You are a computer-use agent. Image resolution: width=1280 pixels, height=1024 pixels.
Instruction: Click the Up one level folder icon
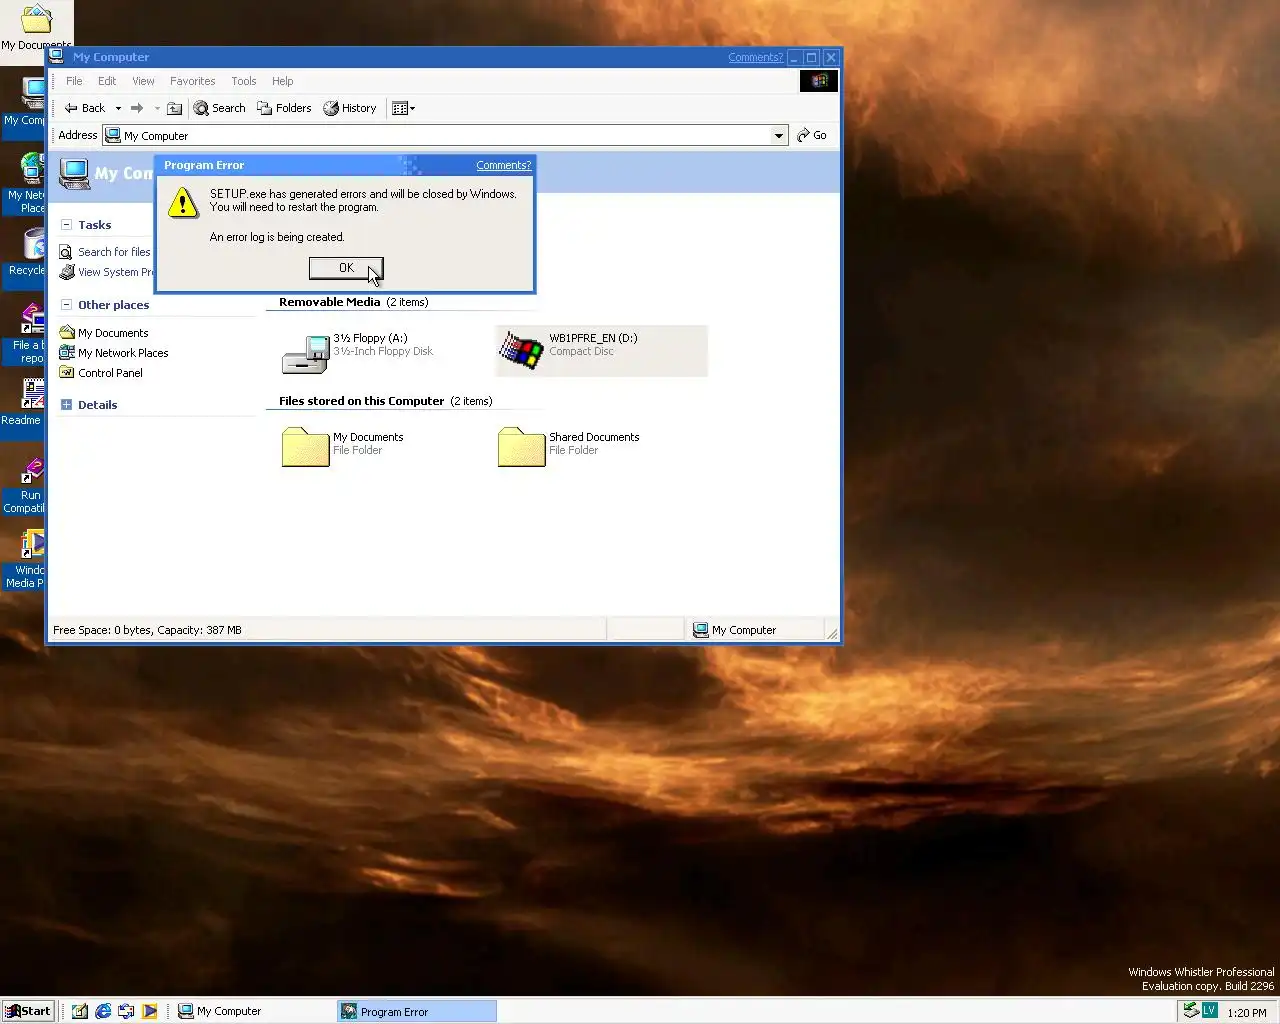(174, 108)
